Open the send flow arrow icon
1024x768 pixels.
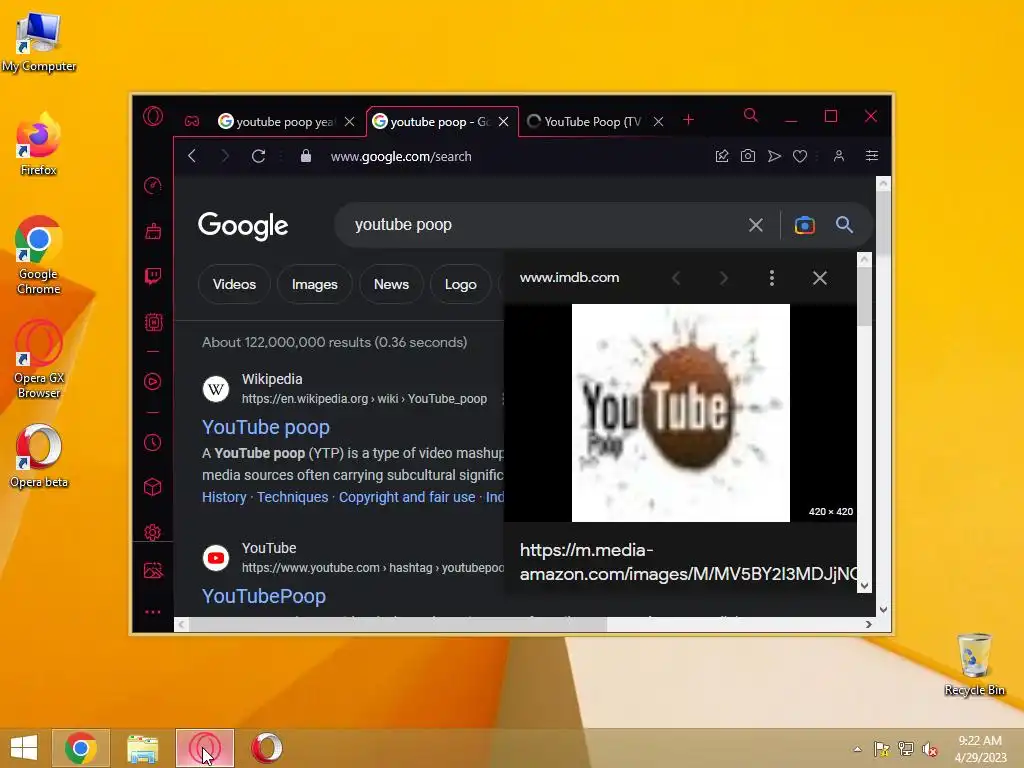774,156
